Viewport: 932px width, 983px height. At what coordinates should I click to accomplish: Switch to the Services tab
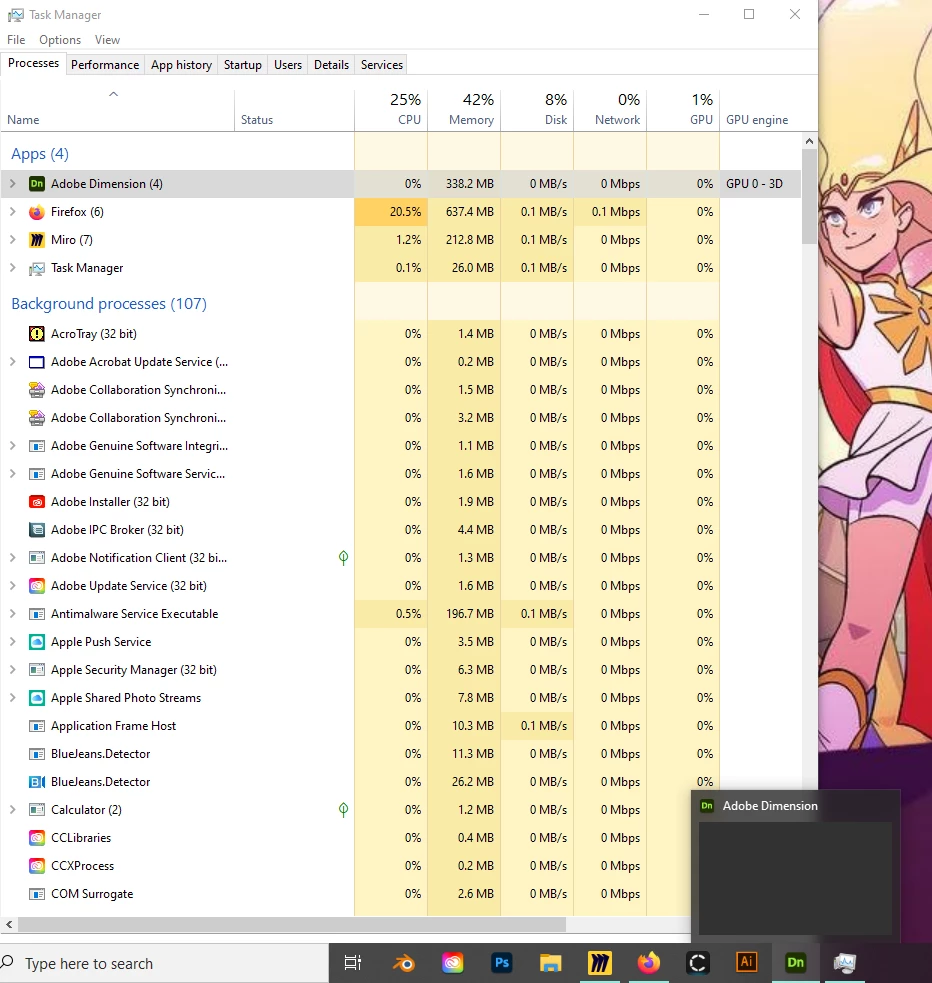point(382,65)
